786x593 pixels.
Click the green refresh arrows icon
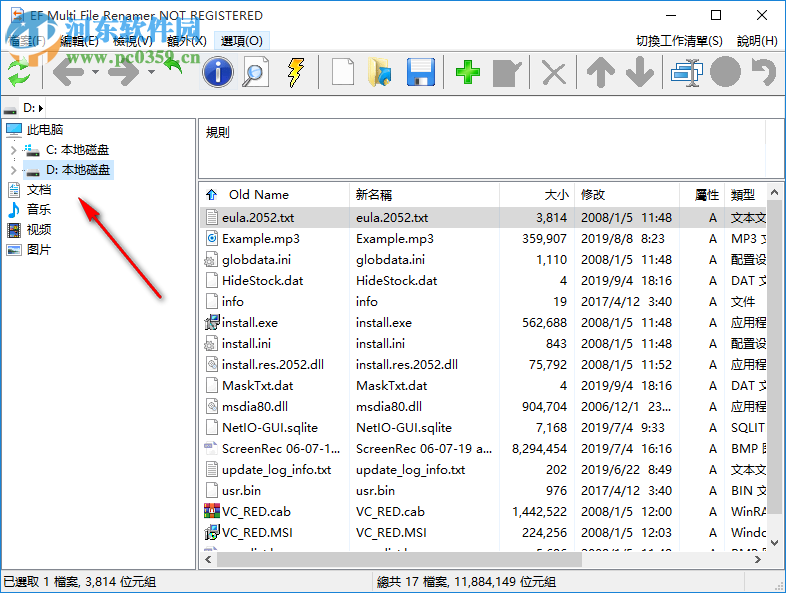20,73
